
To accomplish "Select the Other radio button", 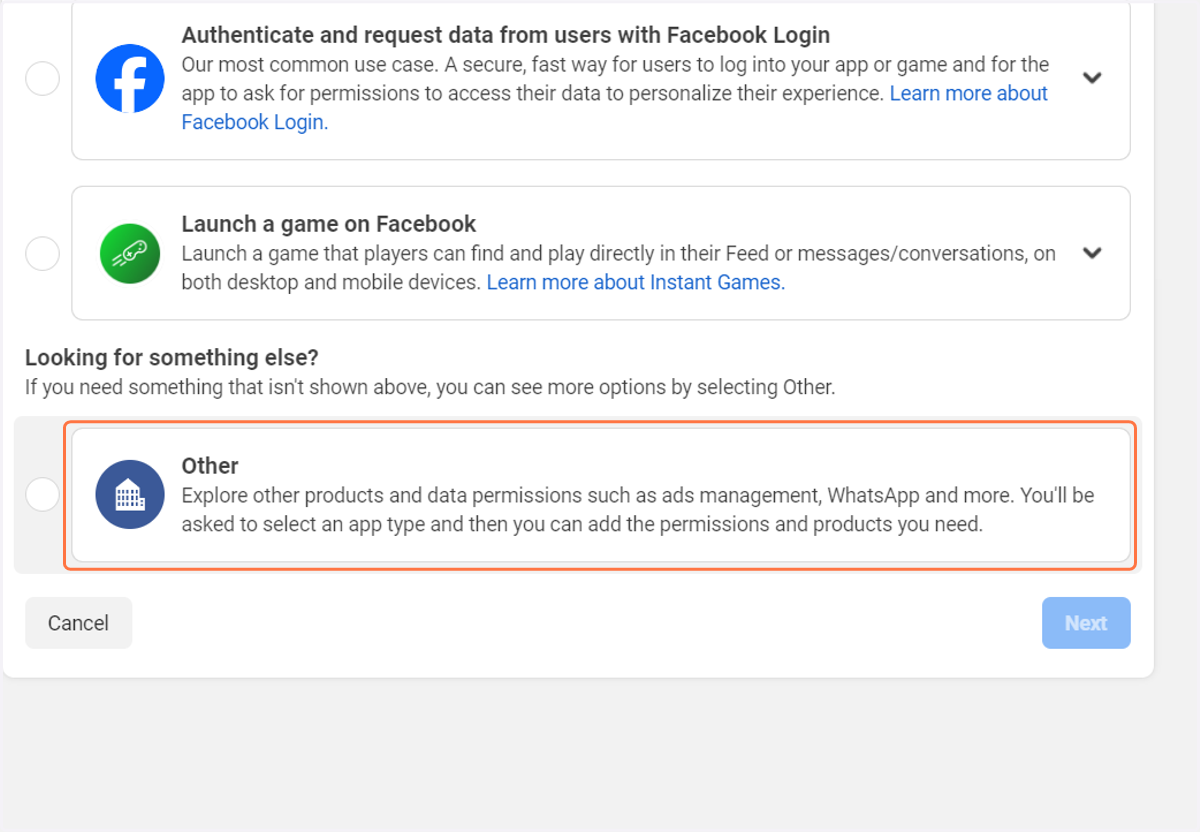I will (x=42, y=494).
